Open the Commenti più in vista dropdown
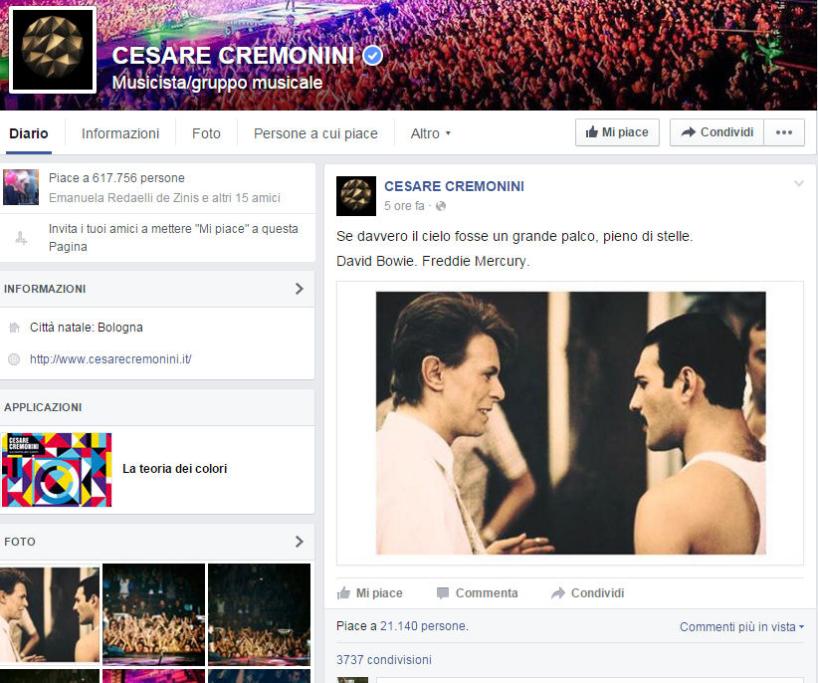Image resolution: width=818 pixels, height=683 pixels. point(741,627)
